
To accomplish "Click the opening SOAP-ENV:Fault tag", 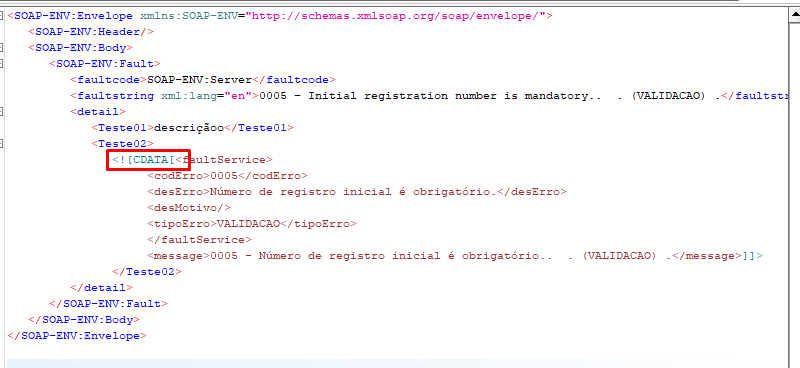I will [x=105, y=64].
